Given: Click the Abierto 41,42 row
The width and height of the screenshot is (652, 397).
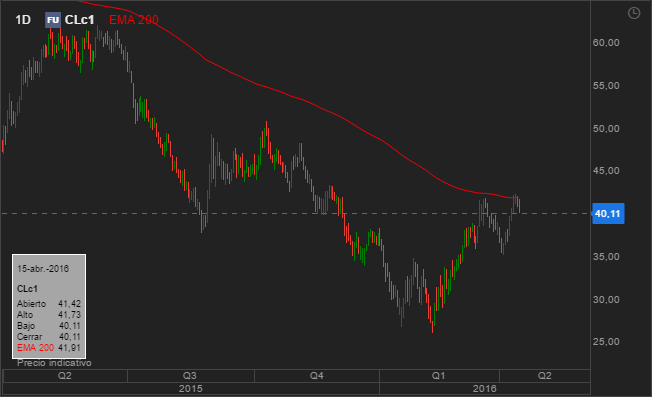Looking at the screenshot, I should 49,304.
